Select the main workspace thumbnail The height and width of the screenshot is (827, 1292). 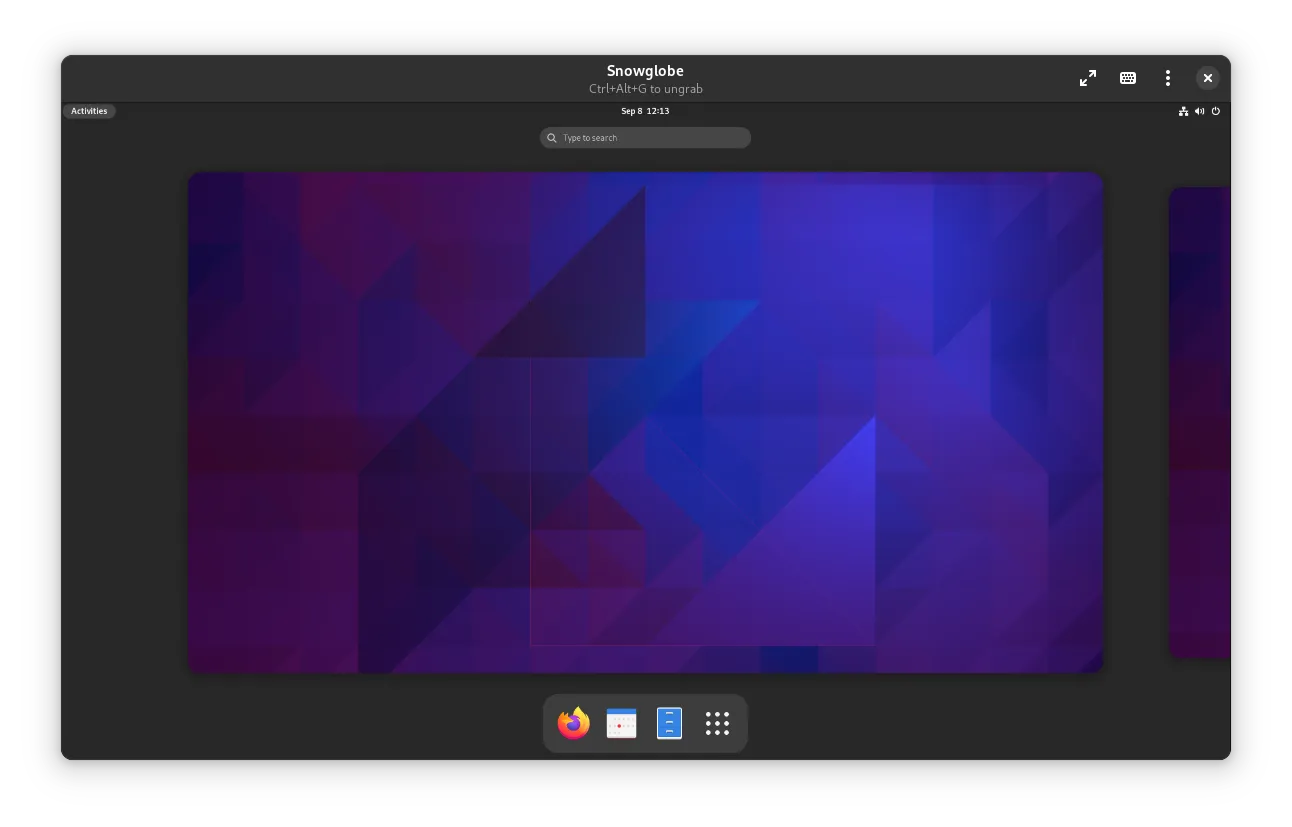(645, 422)
